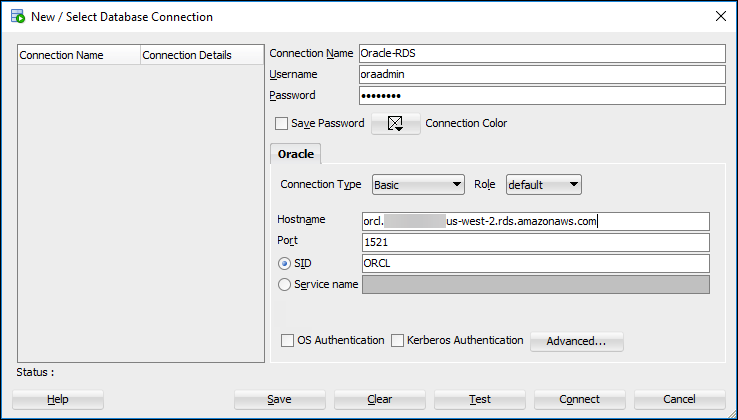The width and height of the screenshot is (738, 420).
Task: Click the Connect button
Action: 579,399
